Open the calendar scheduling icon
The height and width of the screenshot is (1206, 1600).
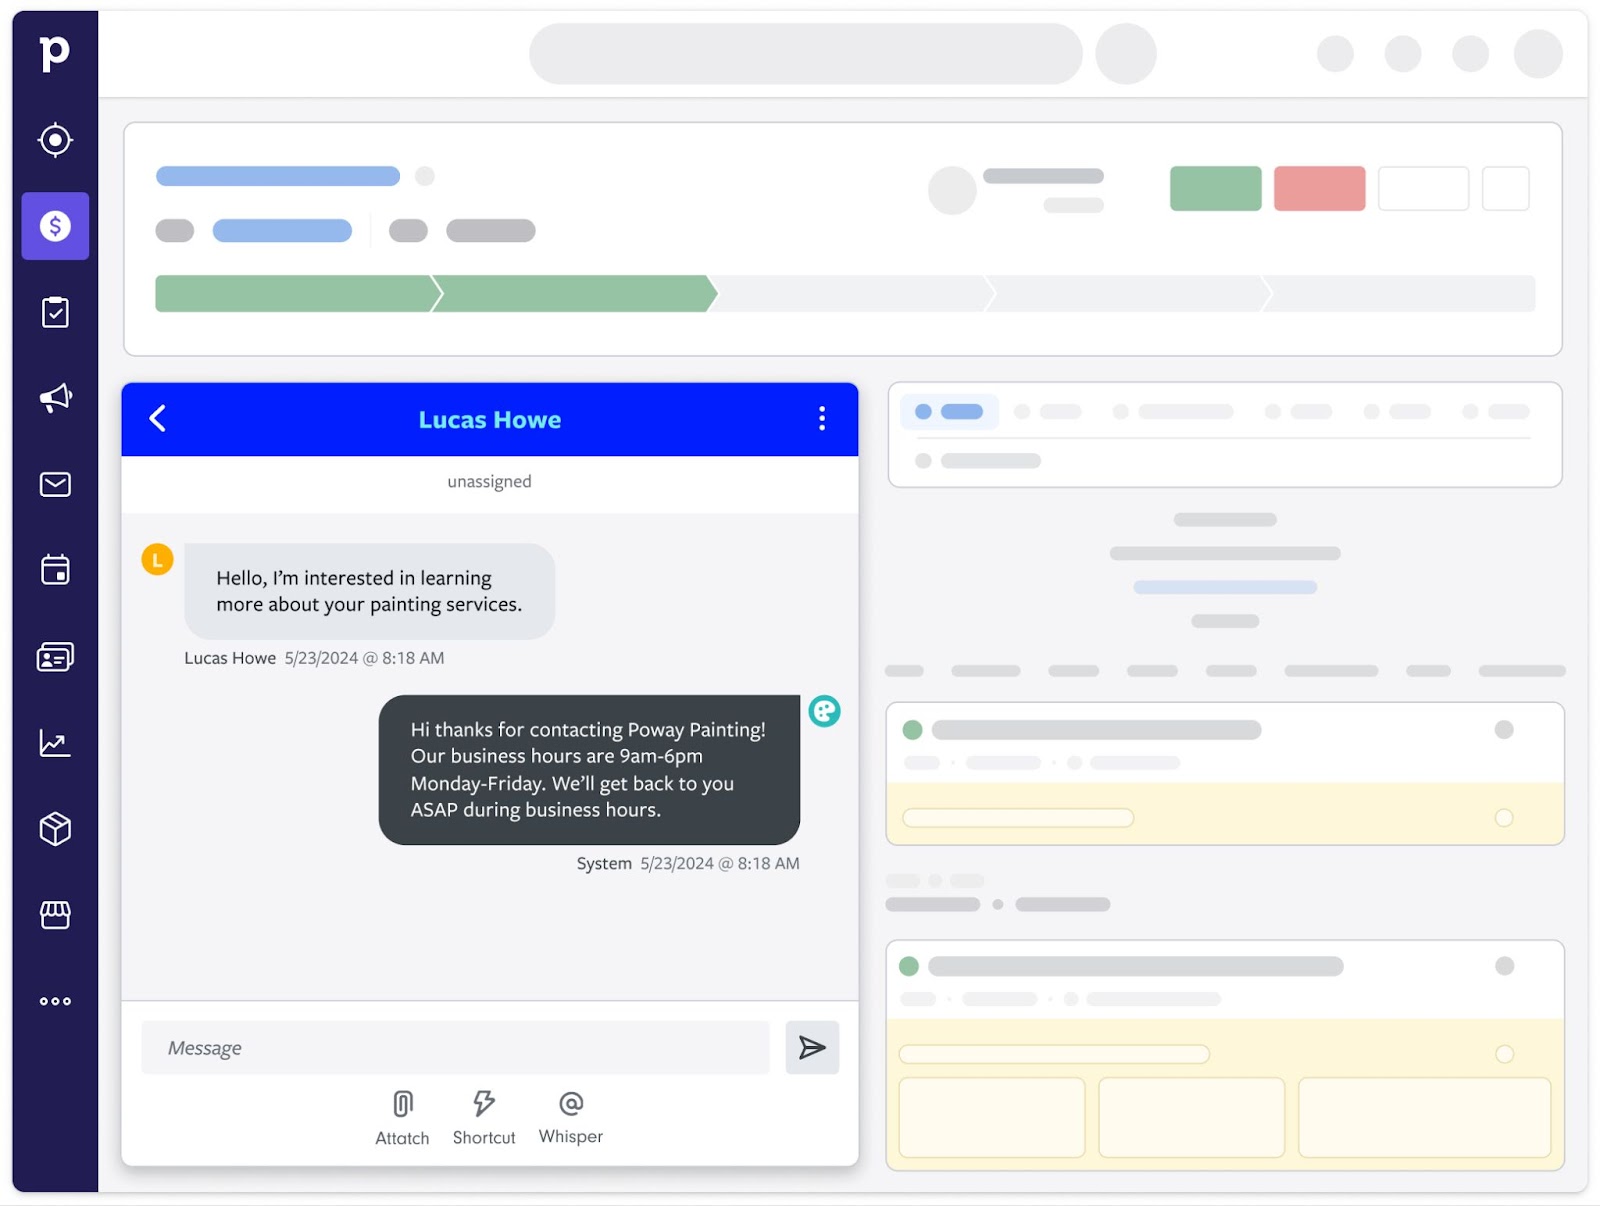pos(55,569)
